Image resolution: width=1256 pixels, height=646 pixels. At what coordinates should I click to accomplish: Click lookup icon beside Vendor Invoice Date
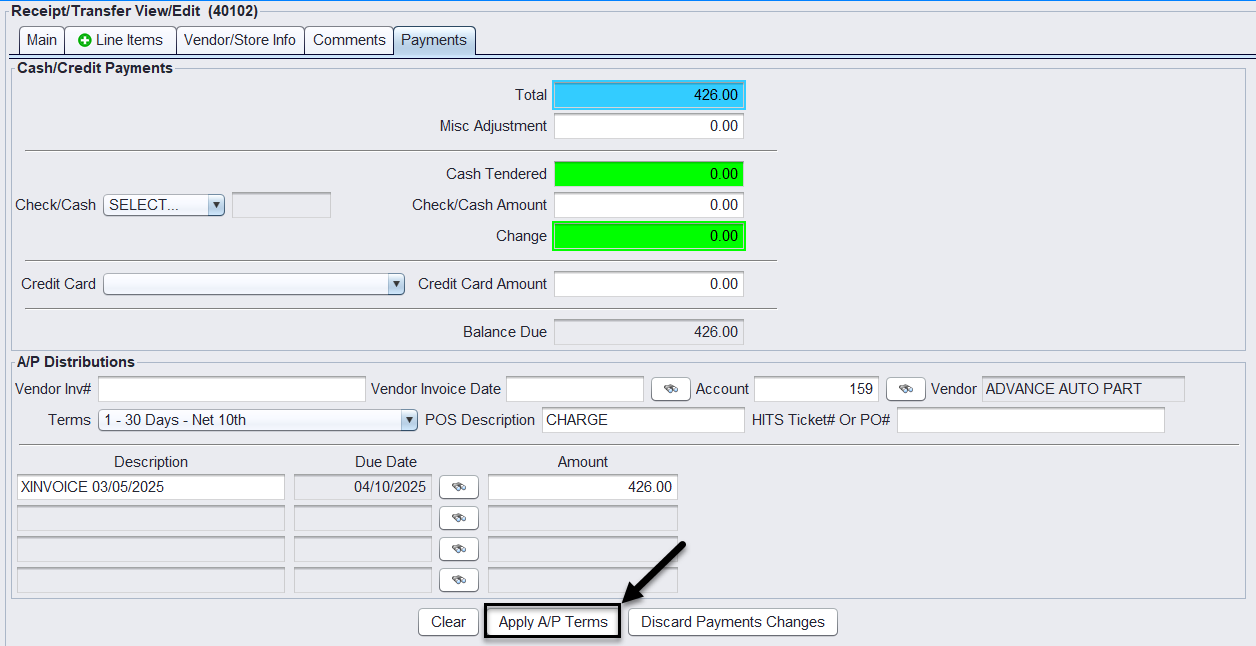[670, 389]
